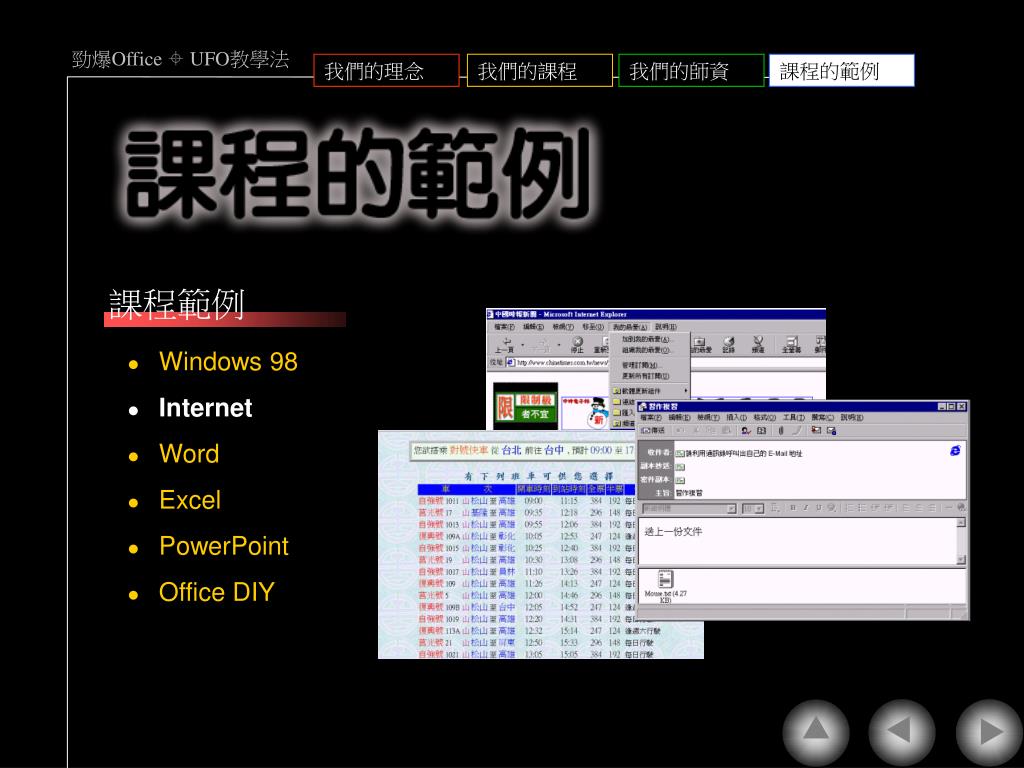Click the mail body scrollbar down arrow

coord(961,560)
